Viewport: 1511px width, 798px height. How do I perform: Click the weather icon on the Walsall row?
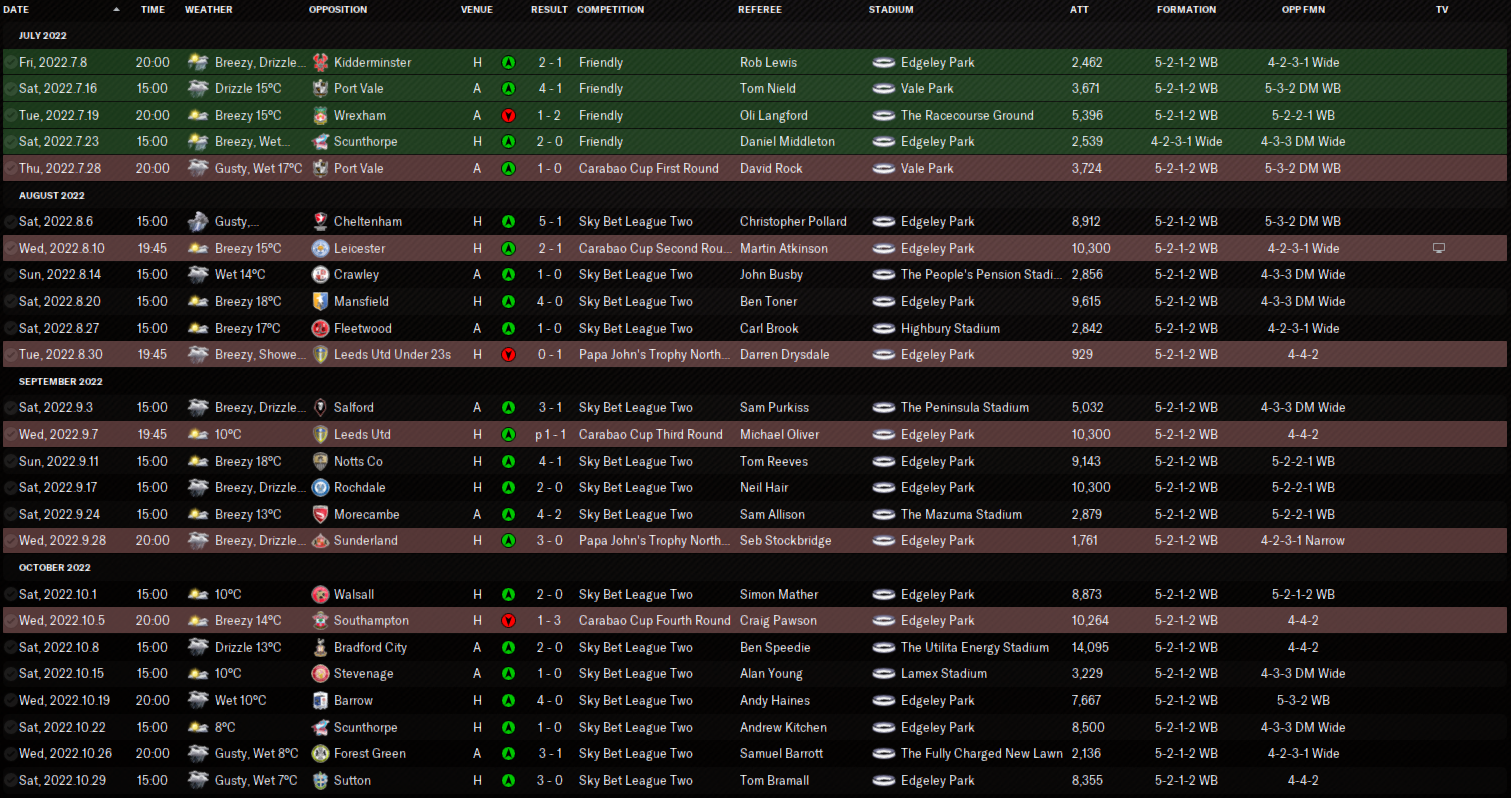click(x=198, y=594)
